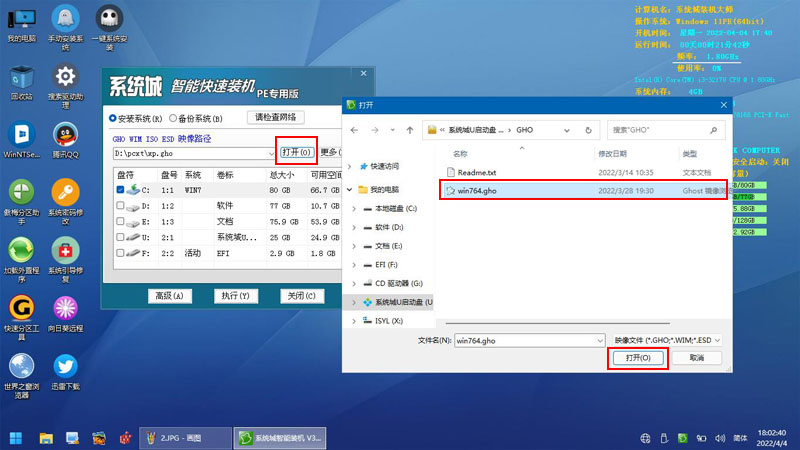Open the 一键系统安装 desktop icon

[x=109, y=28]
